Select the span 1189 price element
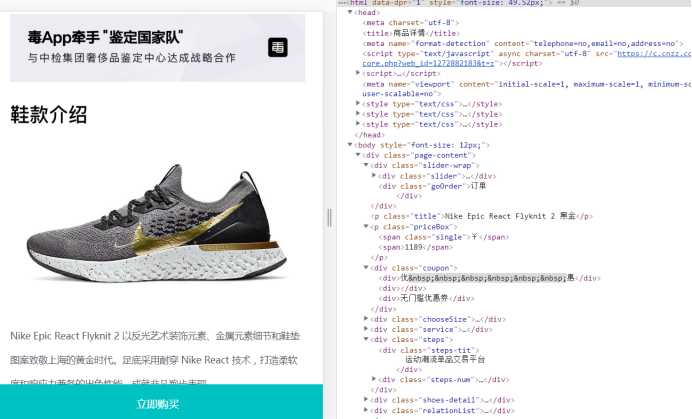The image size is (692, 419). [x=416, y=247]
